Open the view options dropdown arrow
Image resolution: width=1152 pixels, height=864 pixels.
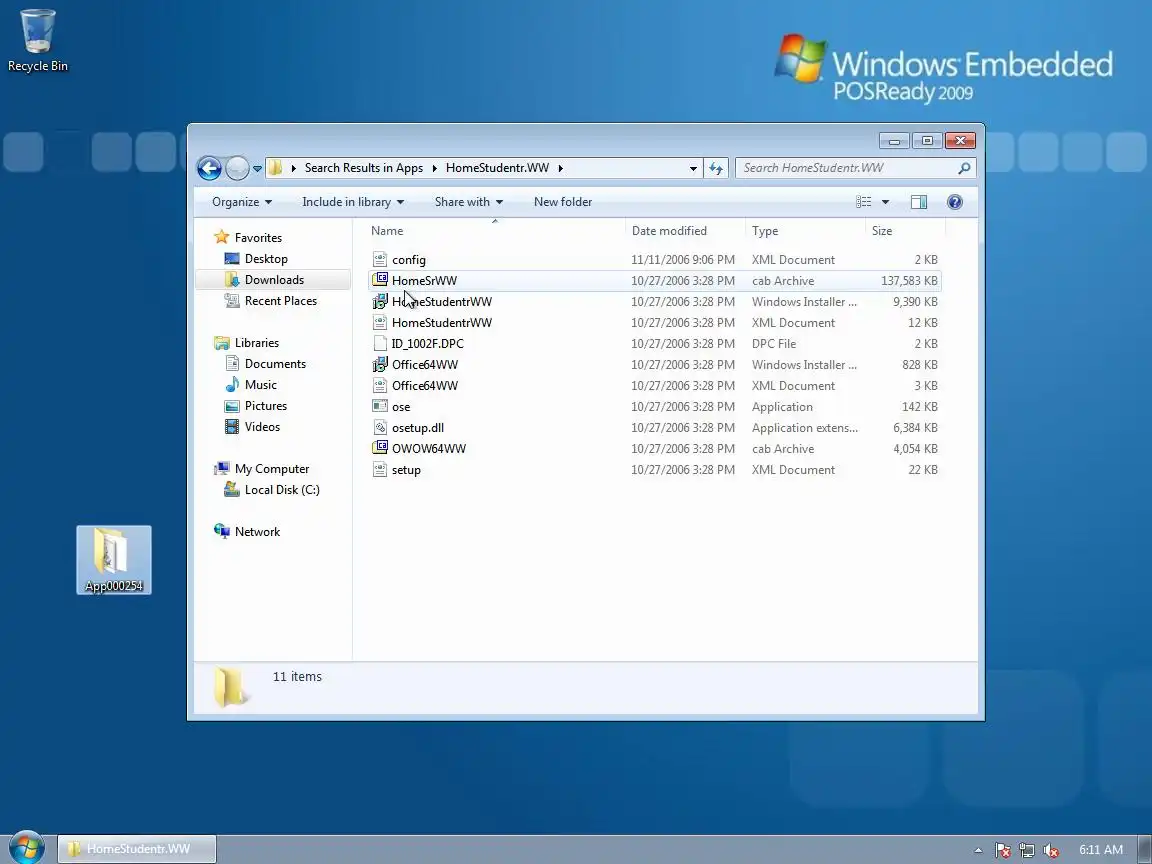885,202
